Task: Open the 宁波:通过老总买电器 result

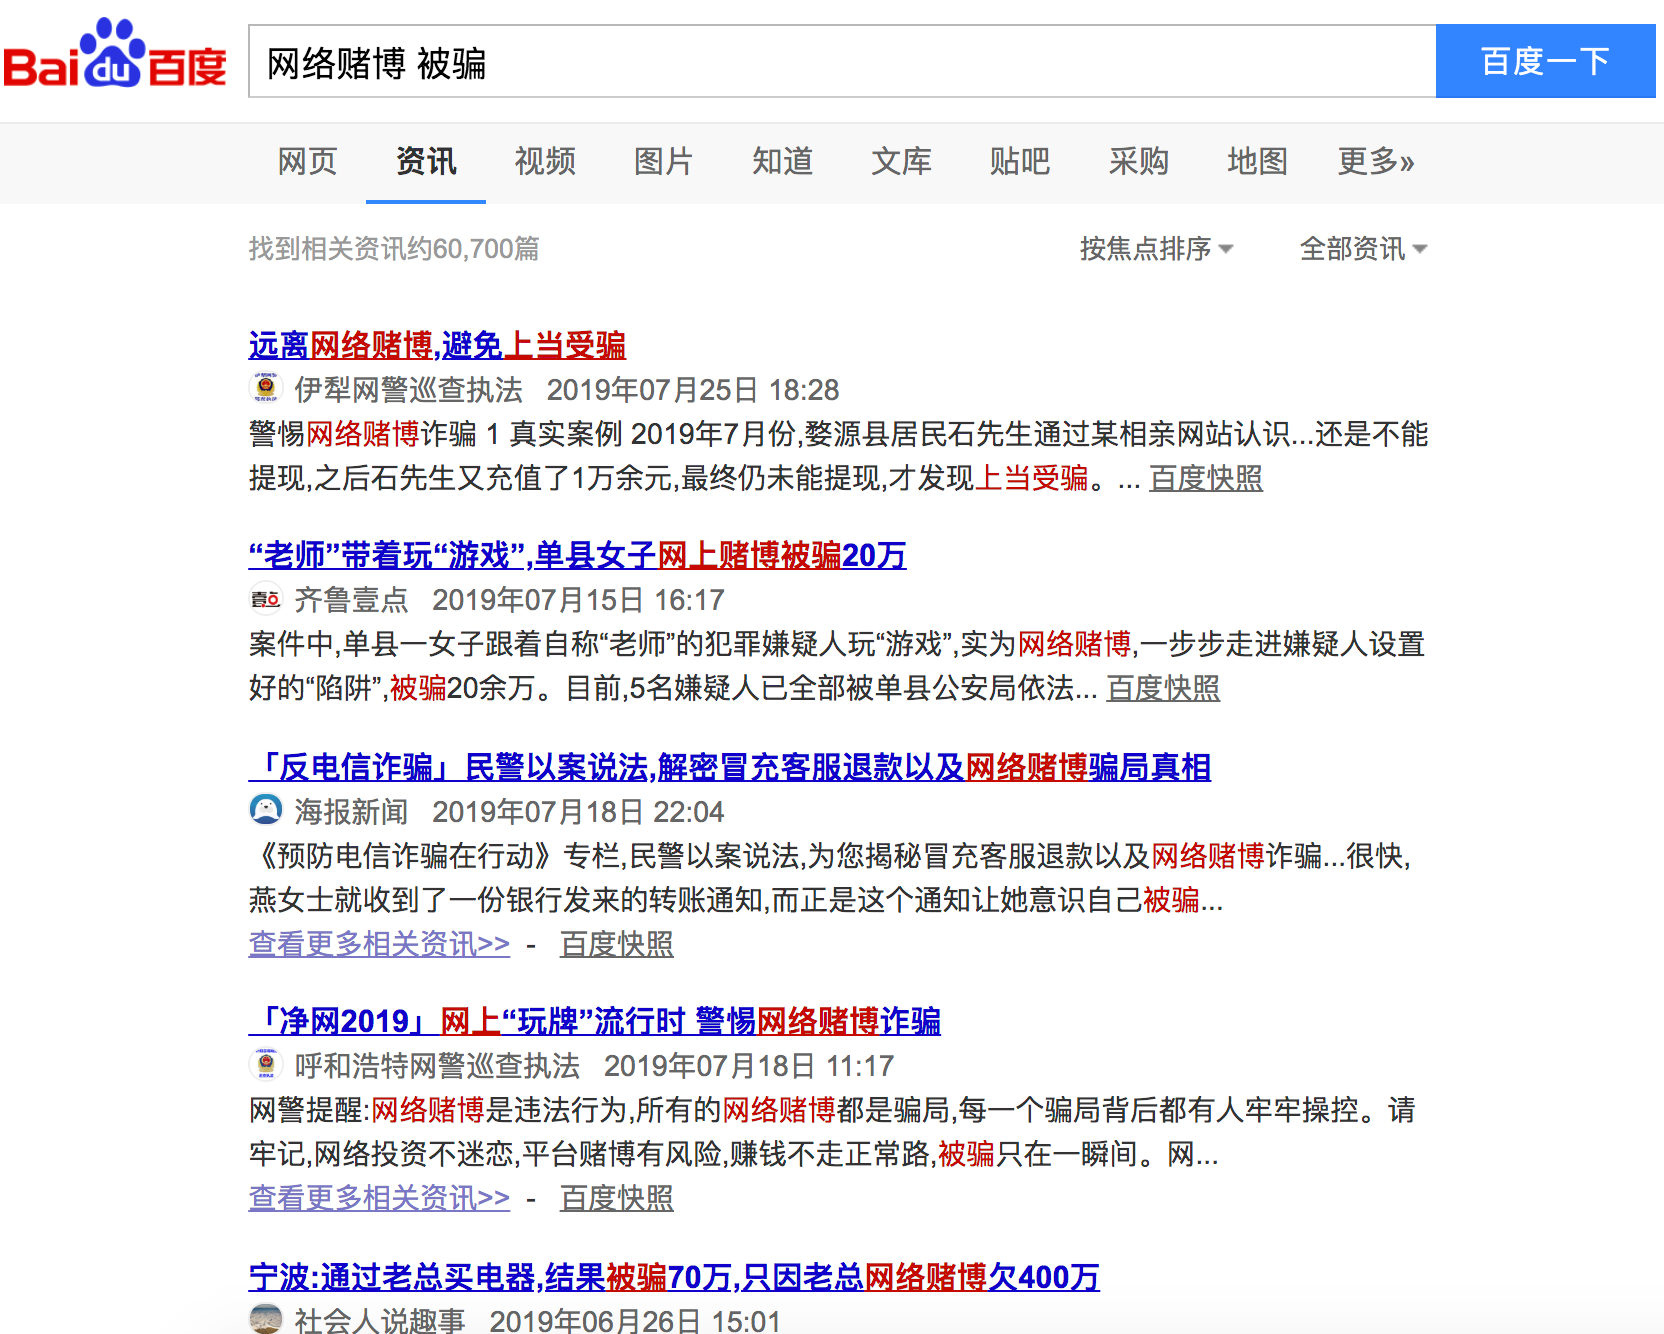Action: coord(674,1277)
